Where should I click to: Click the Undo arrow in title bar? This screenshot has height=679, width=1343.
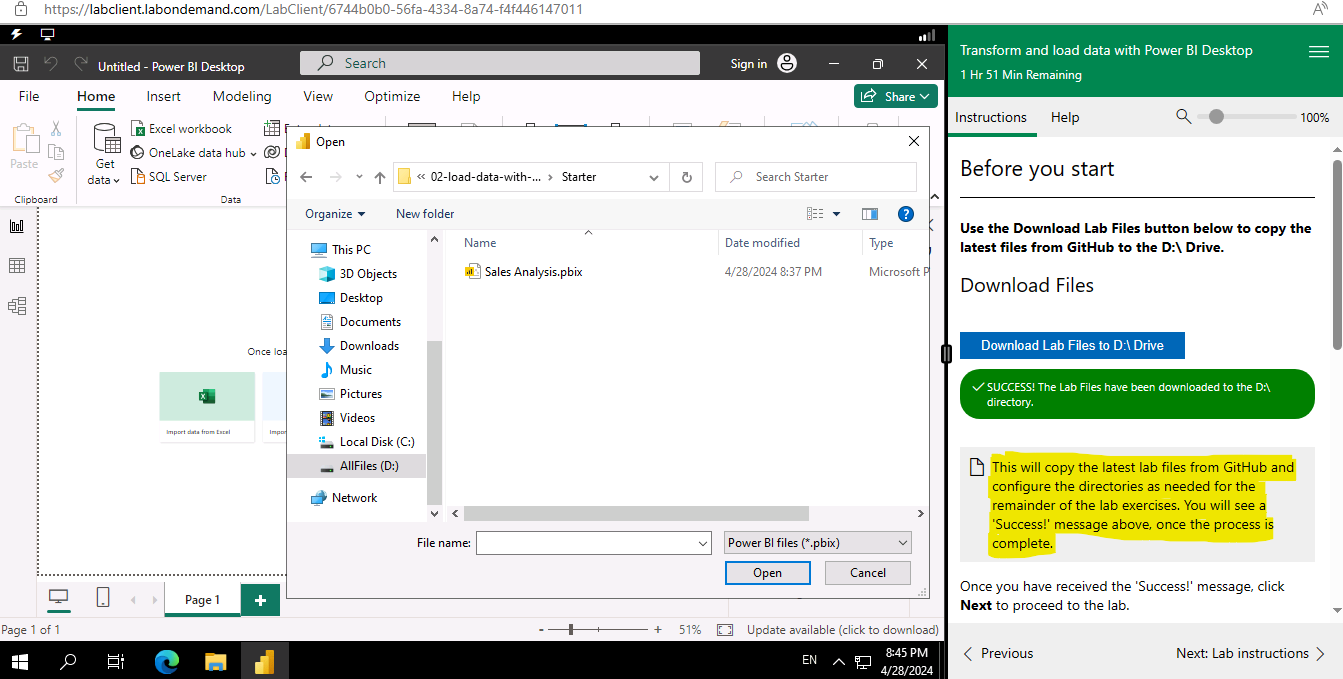tap(51, 64)
